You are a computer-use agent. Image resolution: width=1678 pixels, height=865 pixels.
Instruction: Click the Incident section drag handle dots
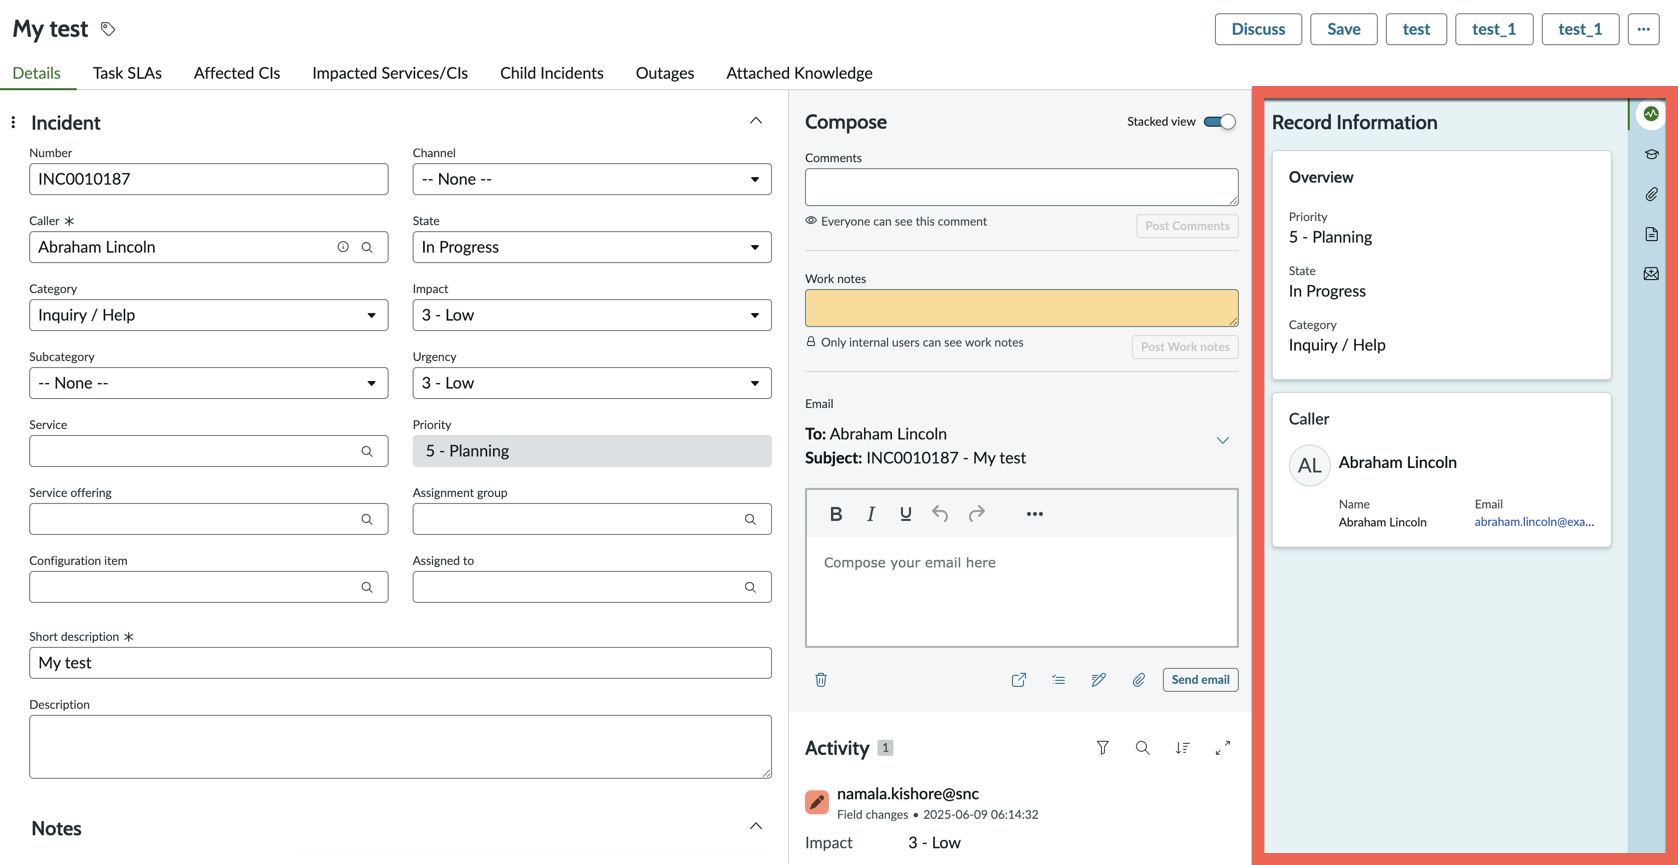pyautogui.click(x=13, y=122)
